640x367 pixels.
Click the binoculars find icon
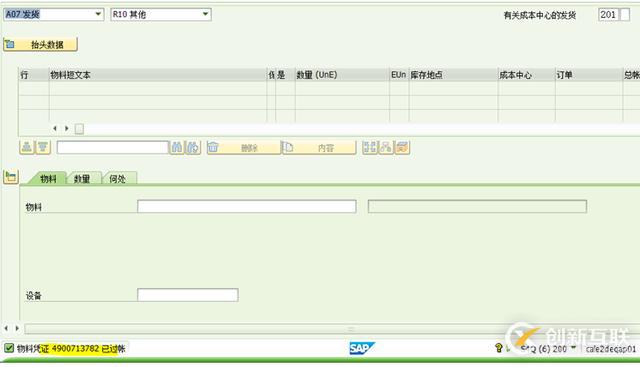177,147
